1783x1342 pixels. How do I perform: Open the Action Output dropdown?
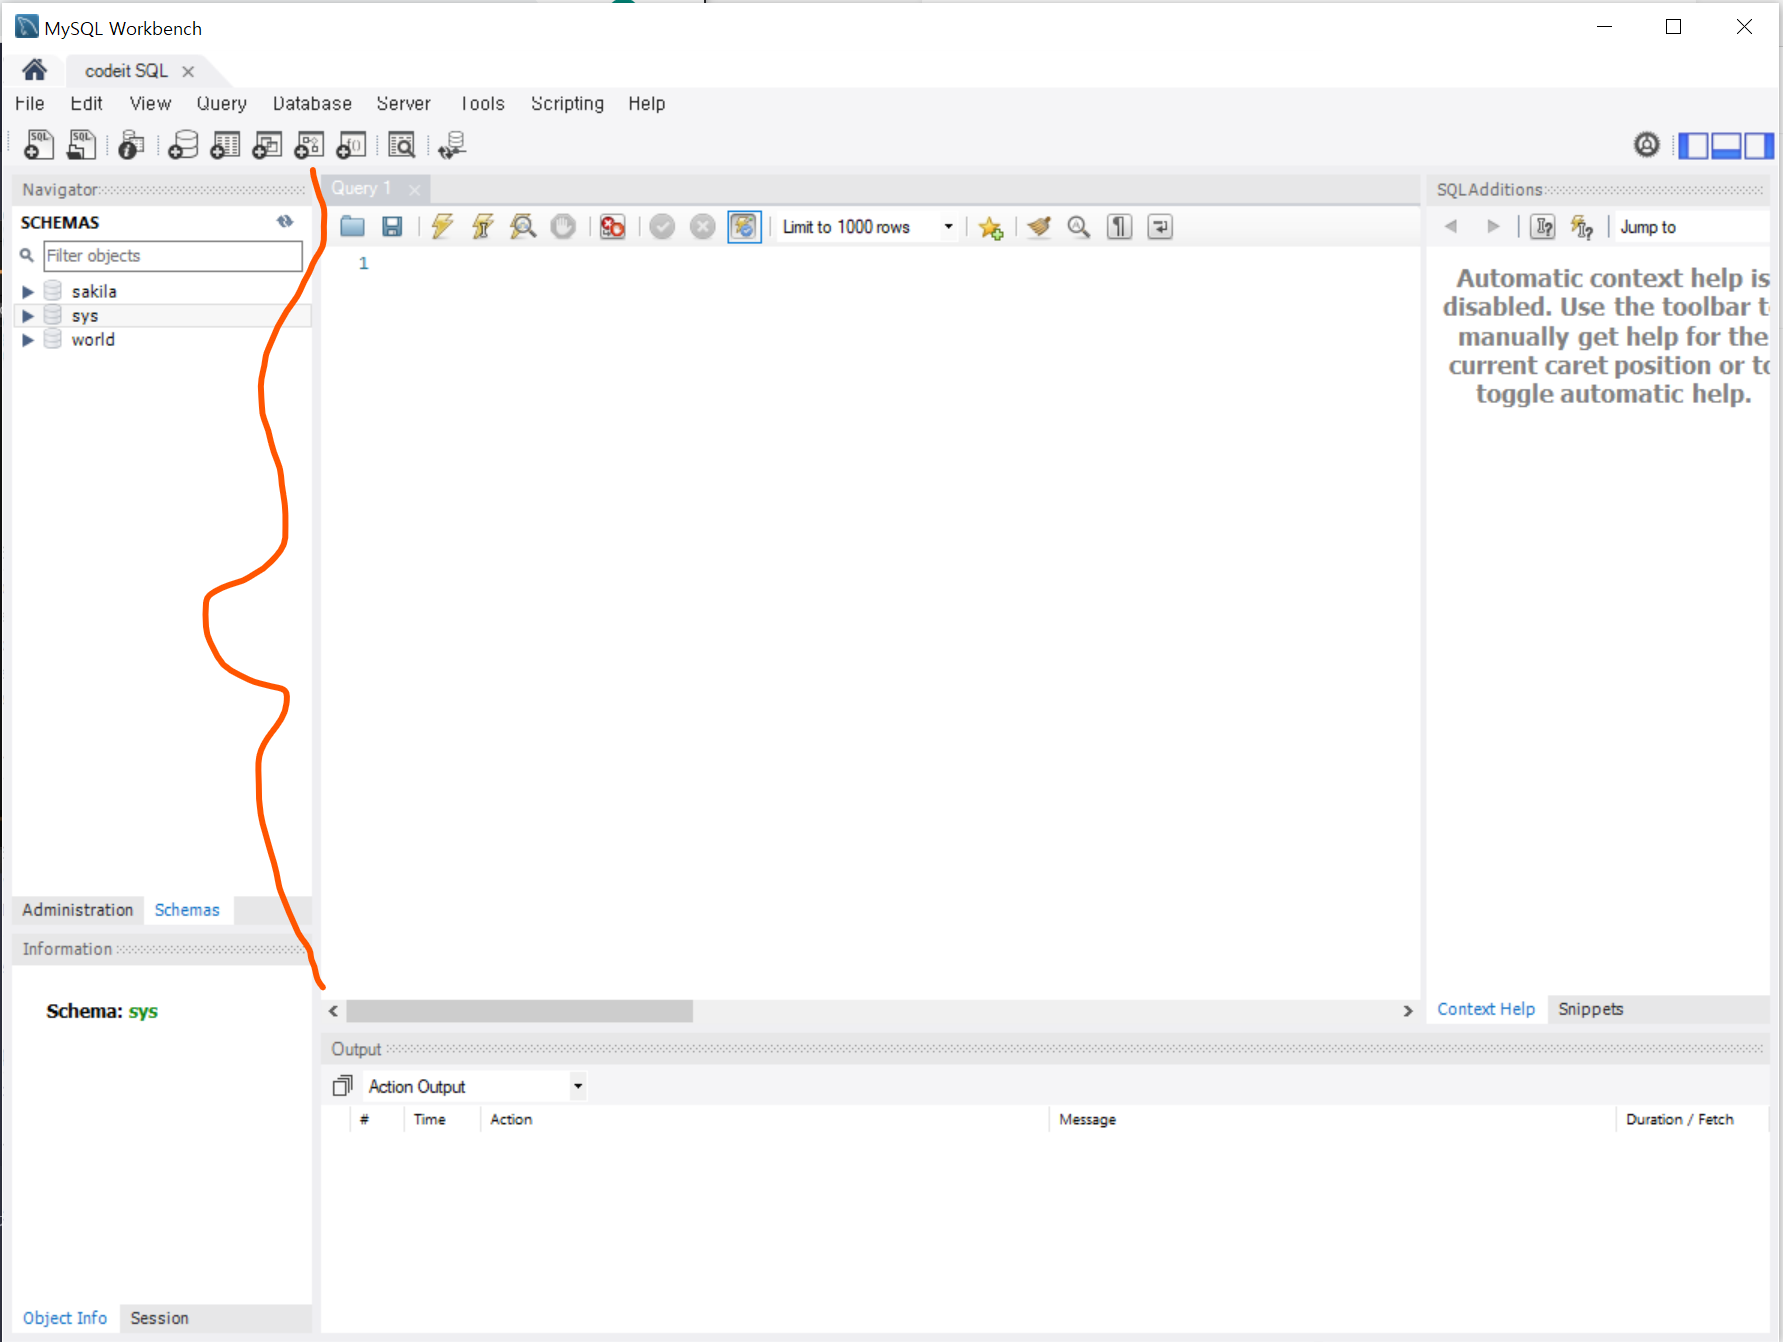coord(474,1086)
